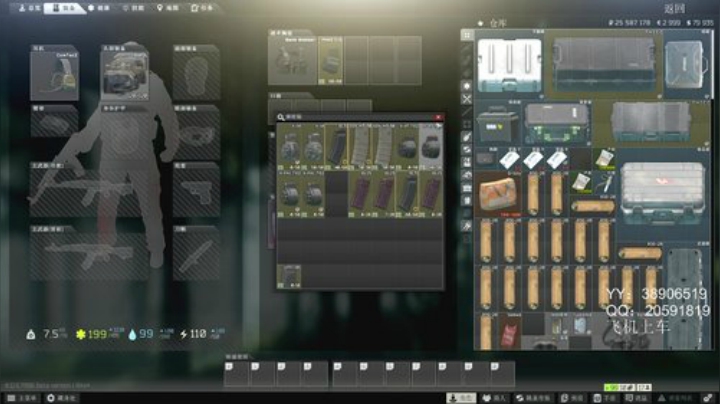This screenshot has height=404, width=720.
Task: Select the first white keycard in stash
Action: coord(509,159)
